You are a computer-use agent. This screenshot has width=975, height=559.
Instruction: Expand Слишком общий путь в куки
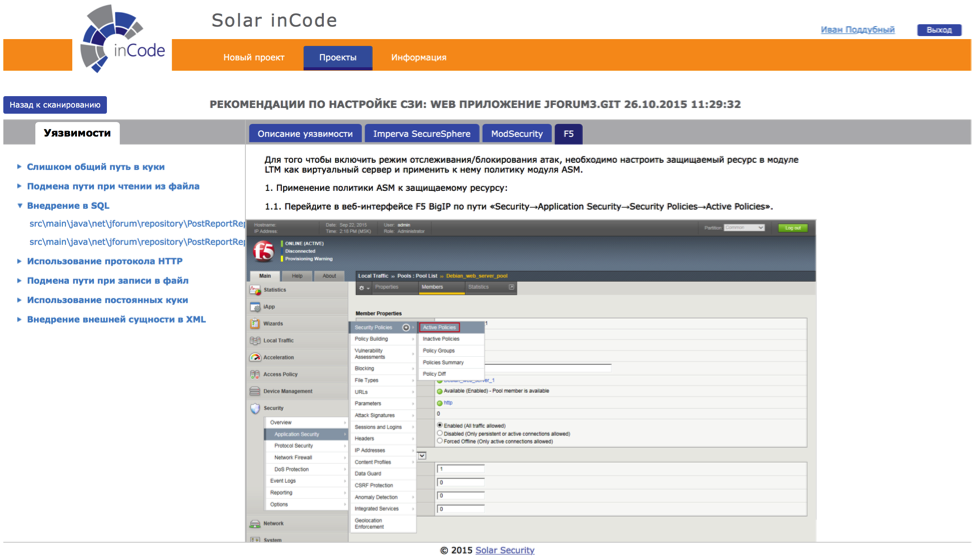[x=95, y=167]
